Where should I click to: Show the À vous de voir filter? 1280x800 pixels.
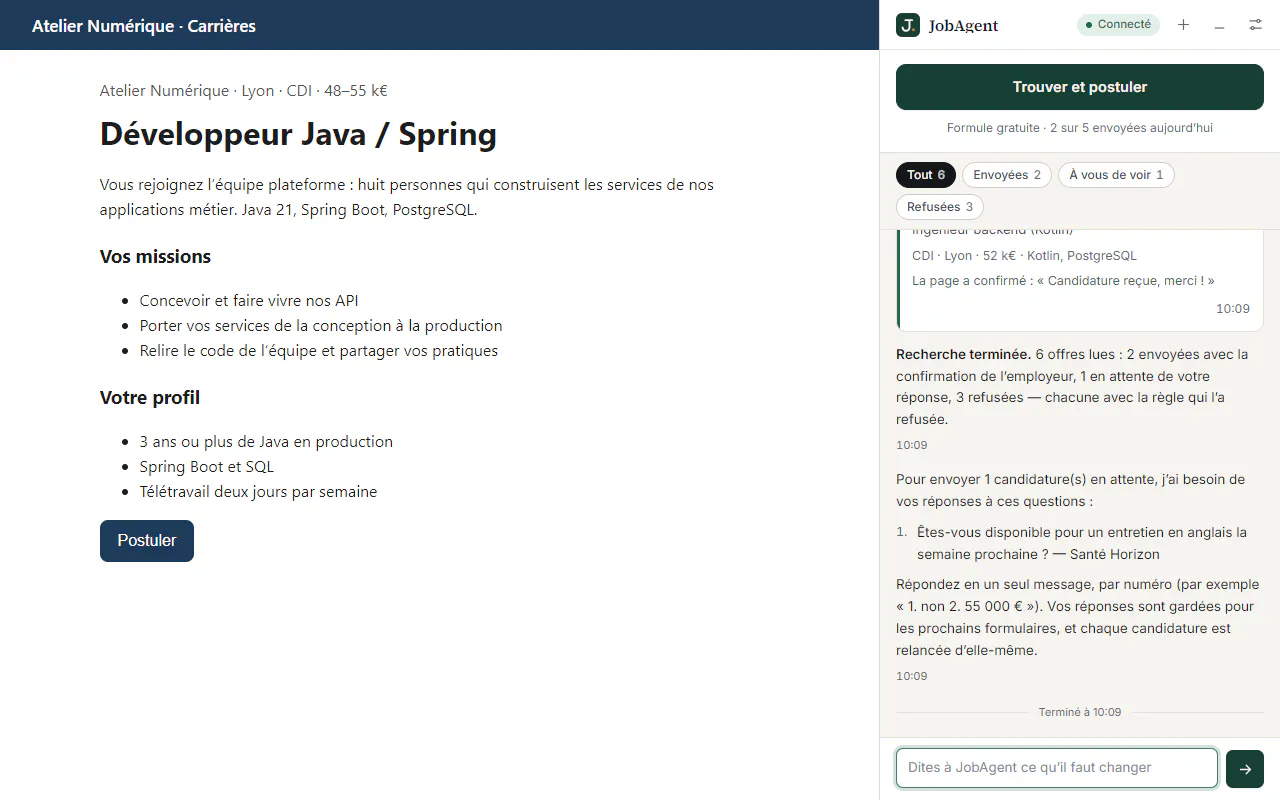1116,175
